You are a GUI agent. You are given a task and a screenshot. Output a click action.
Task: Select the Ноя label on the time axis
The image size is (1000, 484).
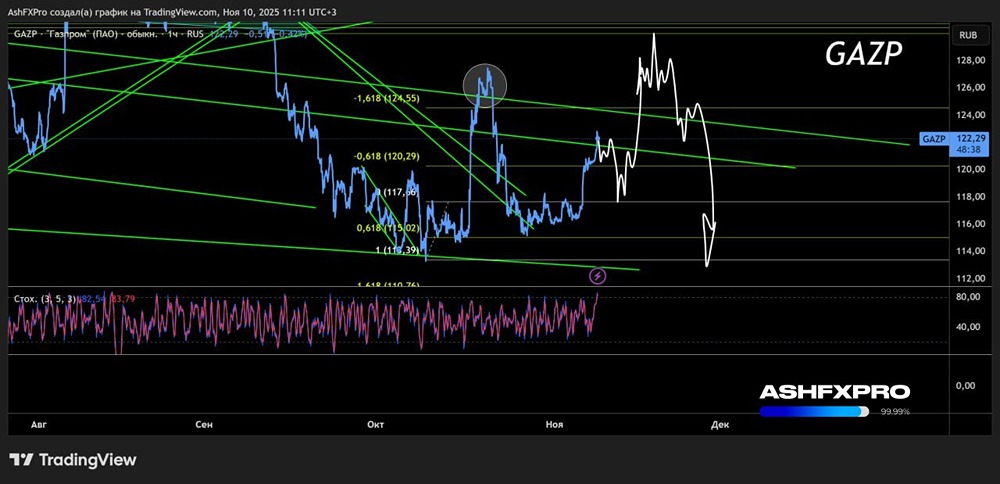[554, 425]
